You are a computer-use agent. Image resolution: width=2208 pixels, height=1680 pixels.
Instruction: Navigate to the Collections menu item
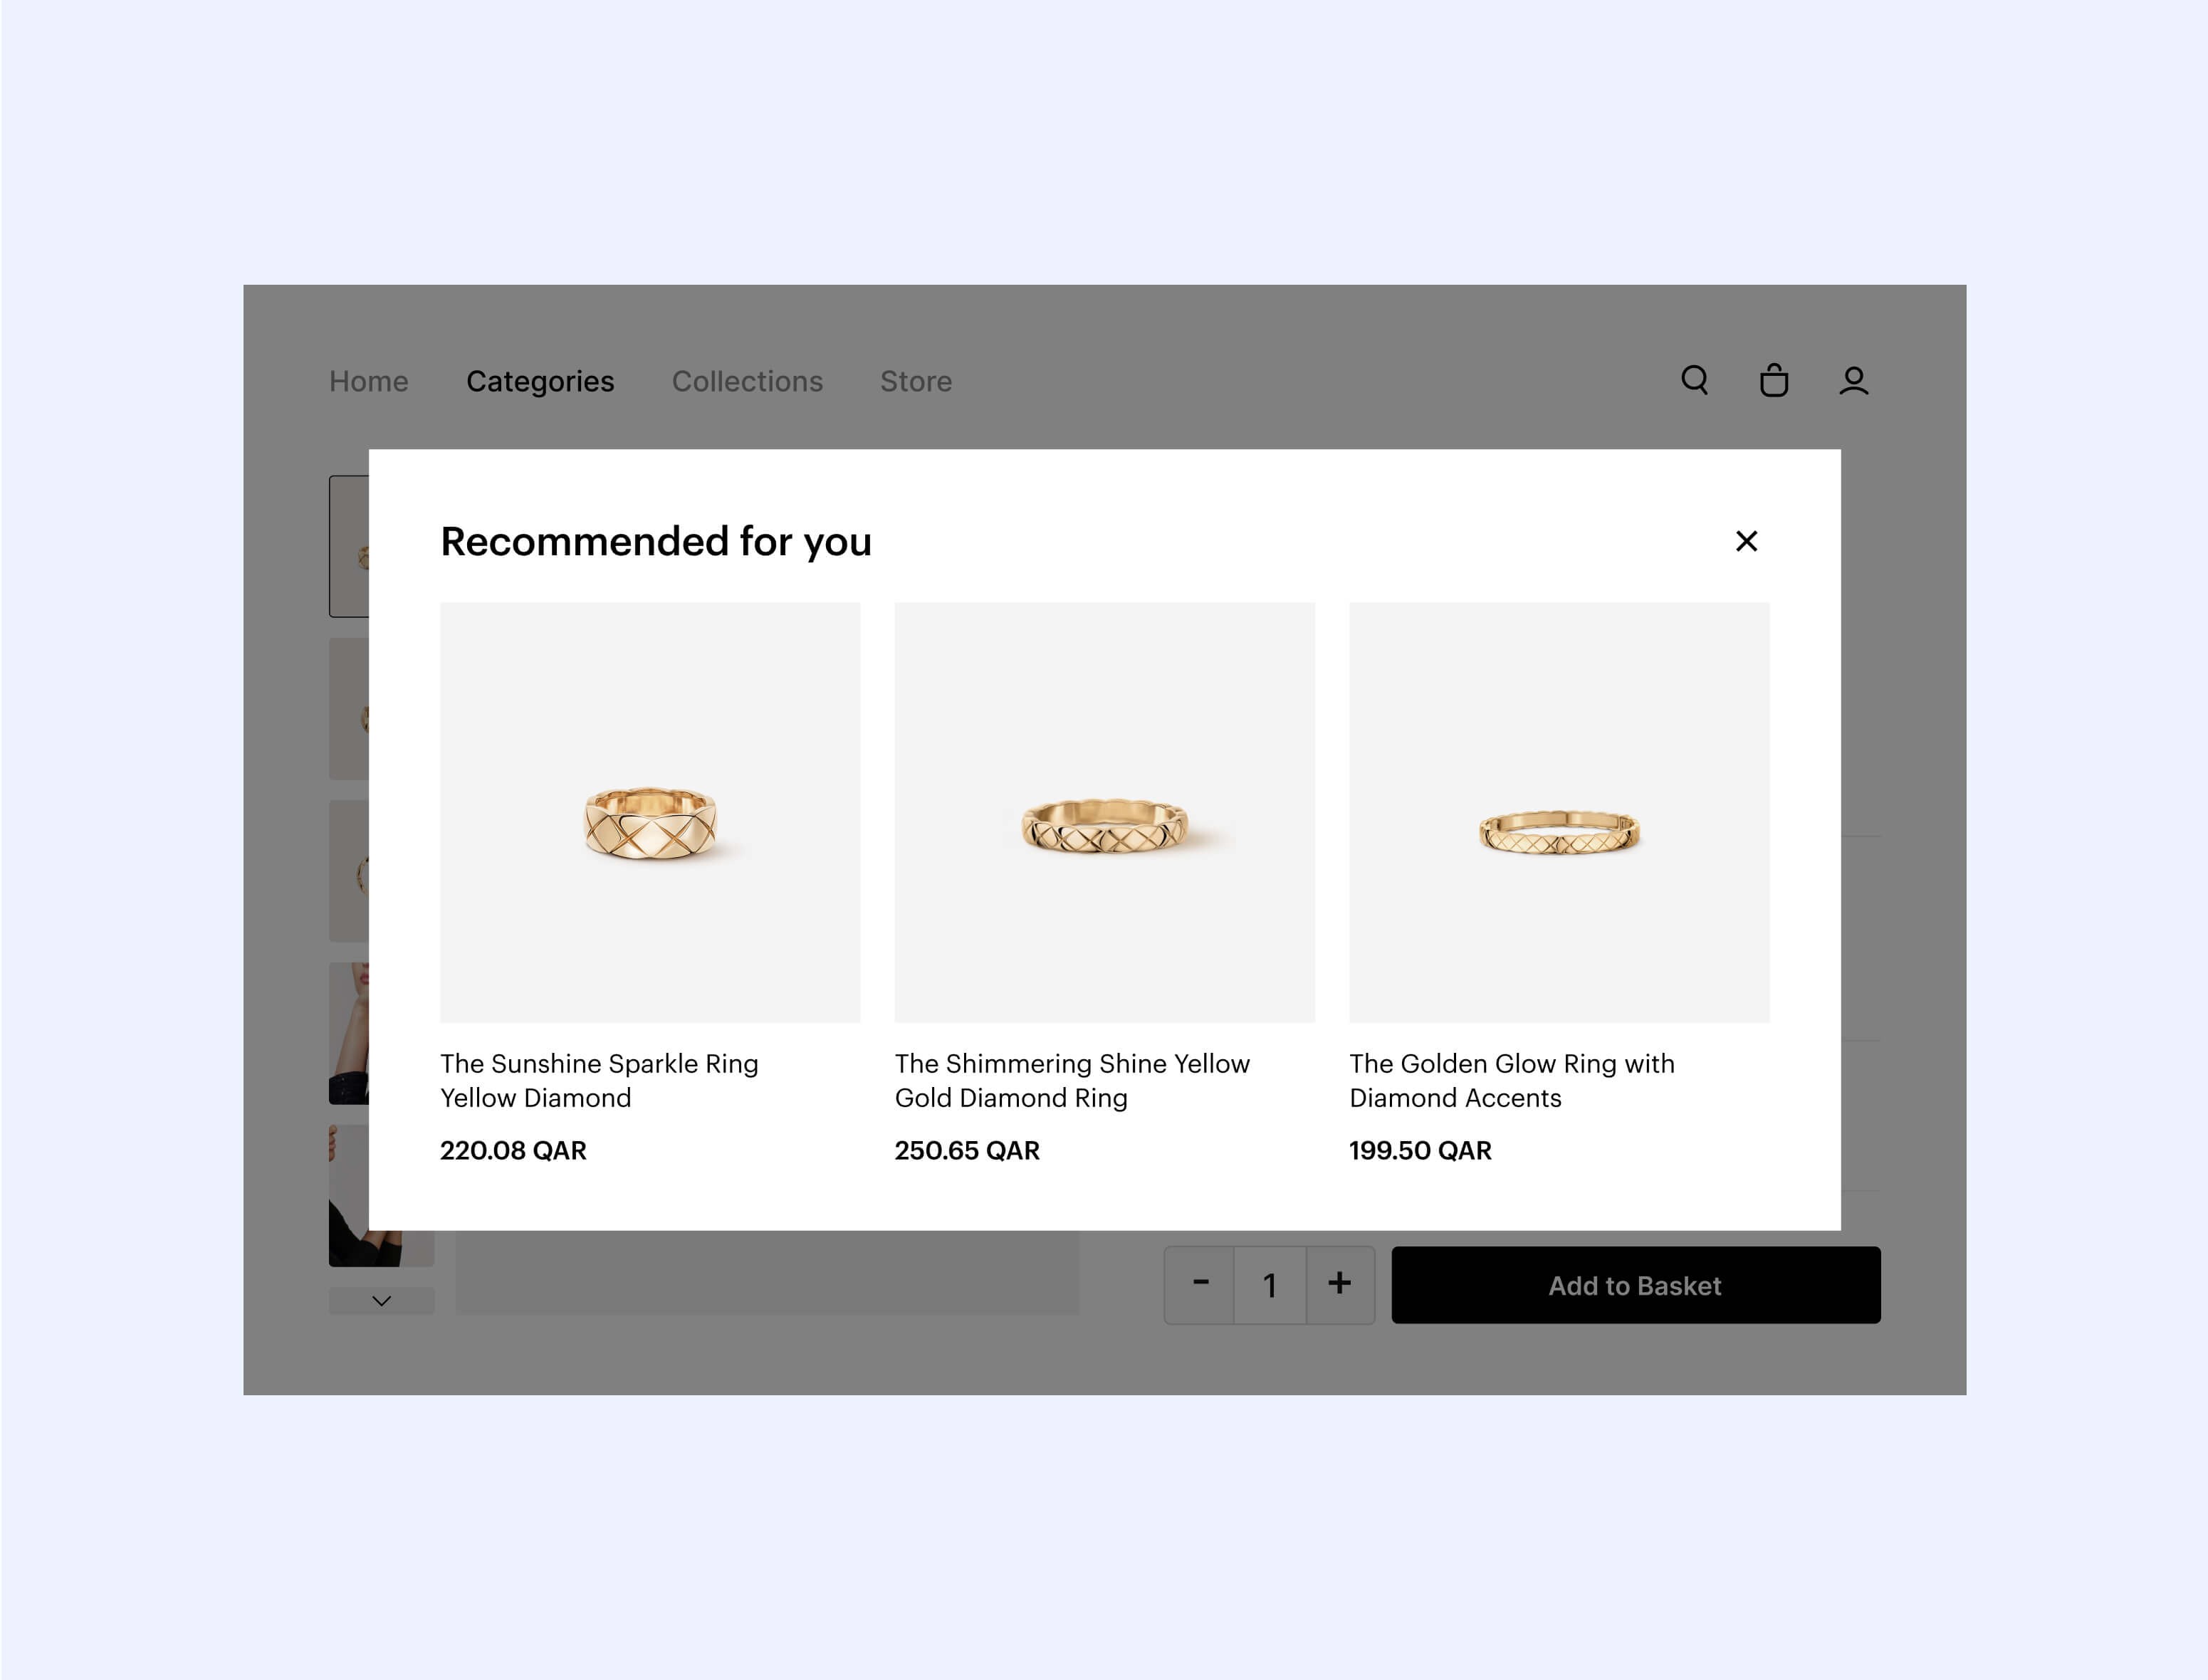745,379
